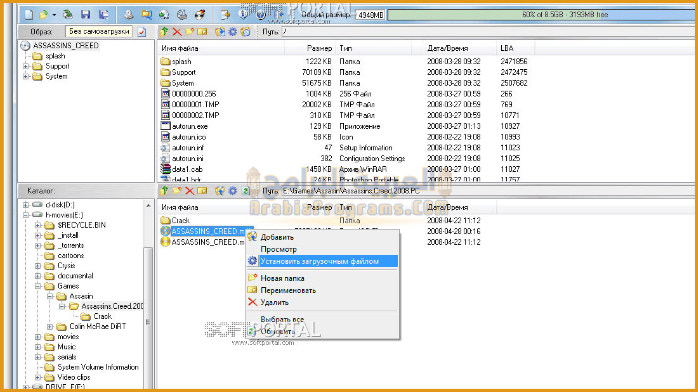Click the Add files toolbar icon
Image resolution: width=698 pixels, height=392 pixels.
[x=225, y=15]
